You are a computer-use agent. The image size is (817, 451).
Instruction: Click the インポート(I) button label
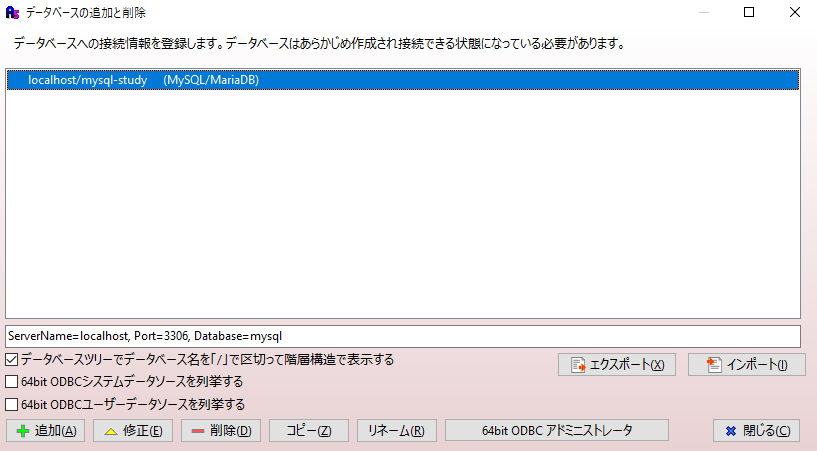pyautogui.click(x=757, y=365)
